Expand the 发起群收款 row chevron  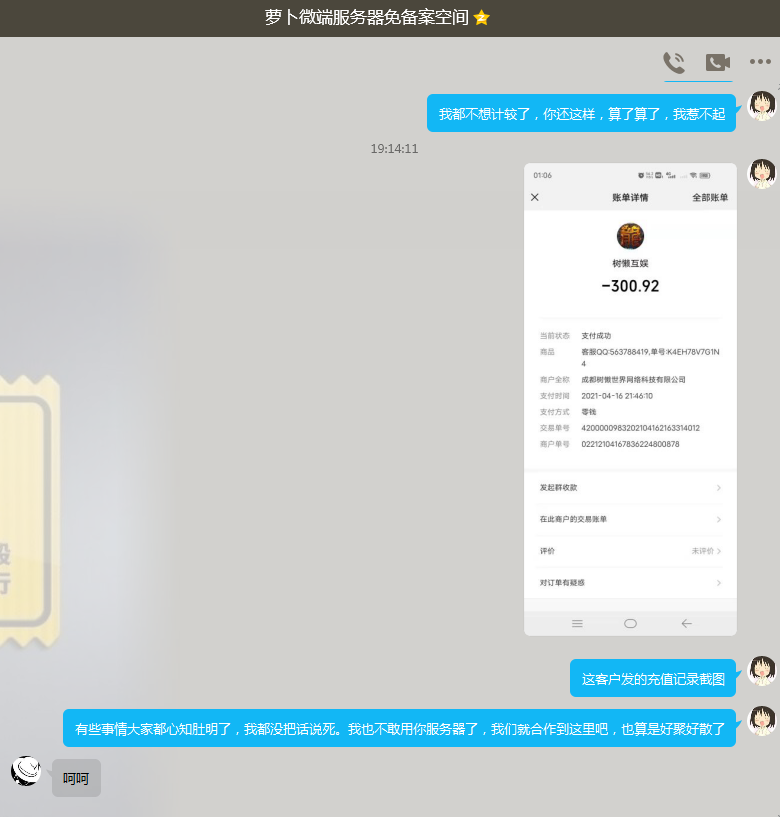[718, 488]
